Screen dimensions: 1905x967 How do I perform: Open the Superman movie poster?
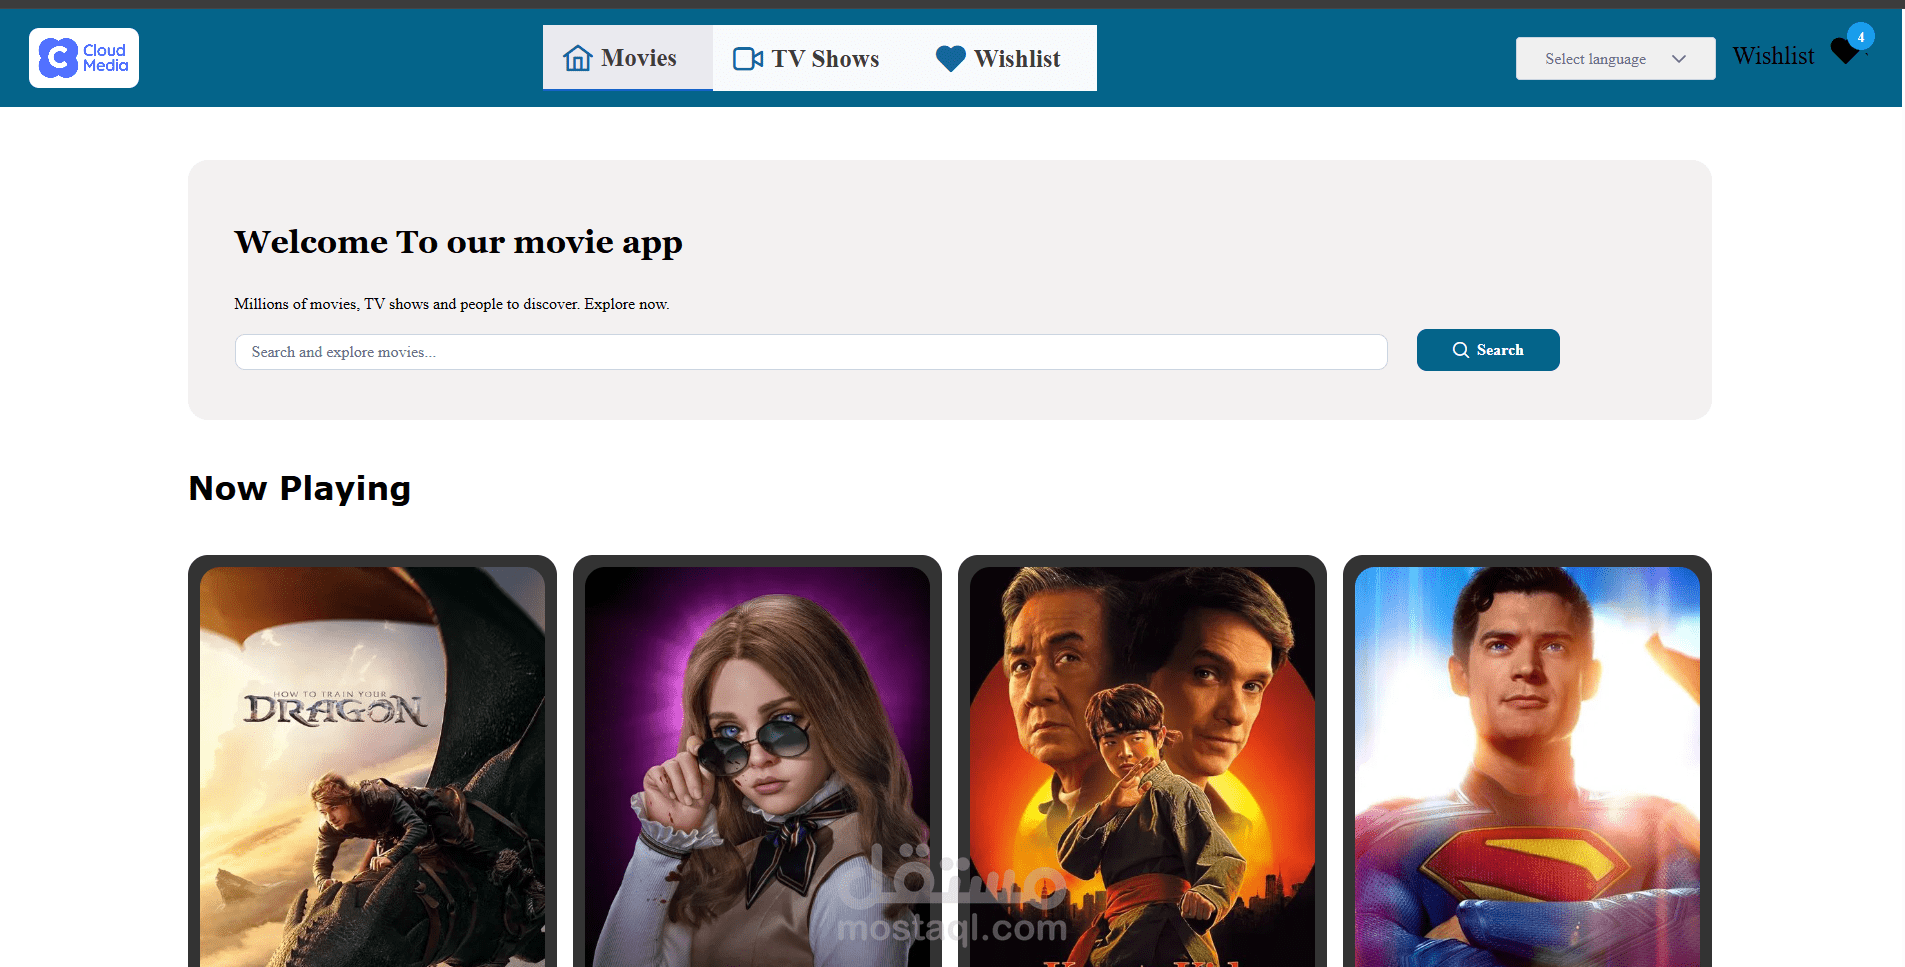pyautogui.click(x=1527, y=767)
